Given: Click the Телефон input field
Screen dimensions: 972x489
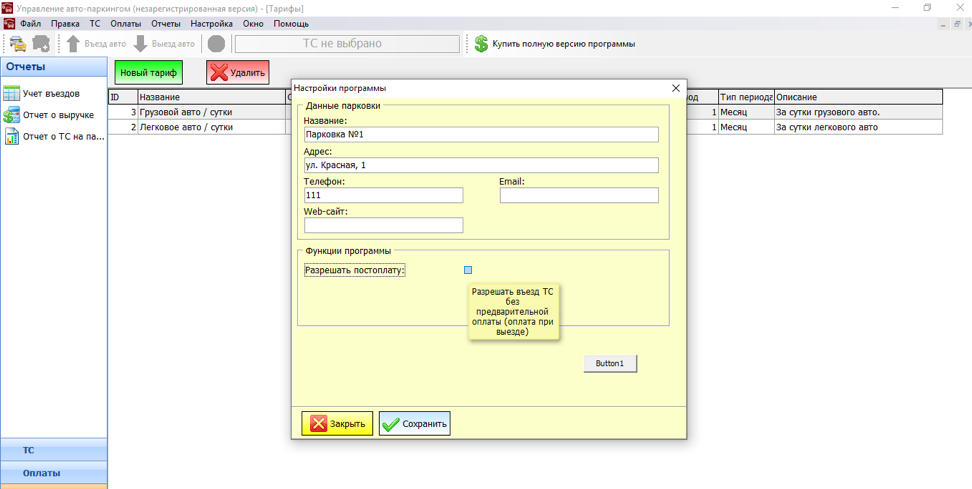Looking at the screenshot, I should 384,195.
